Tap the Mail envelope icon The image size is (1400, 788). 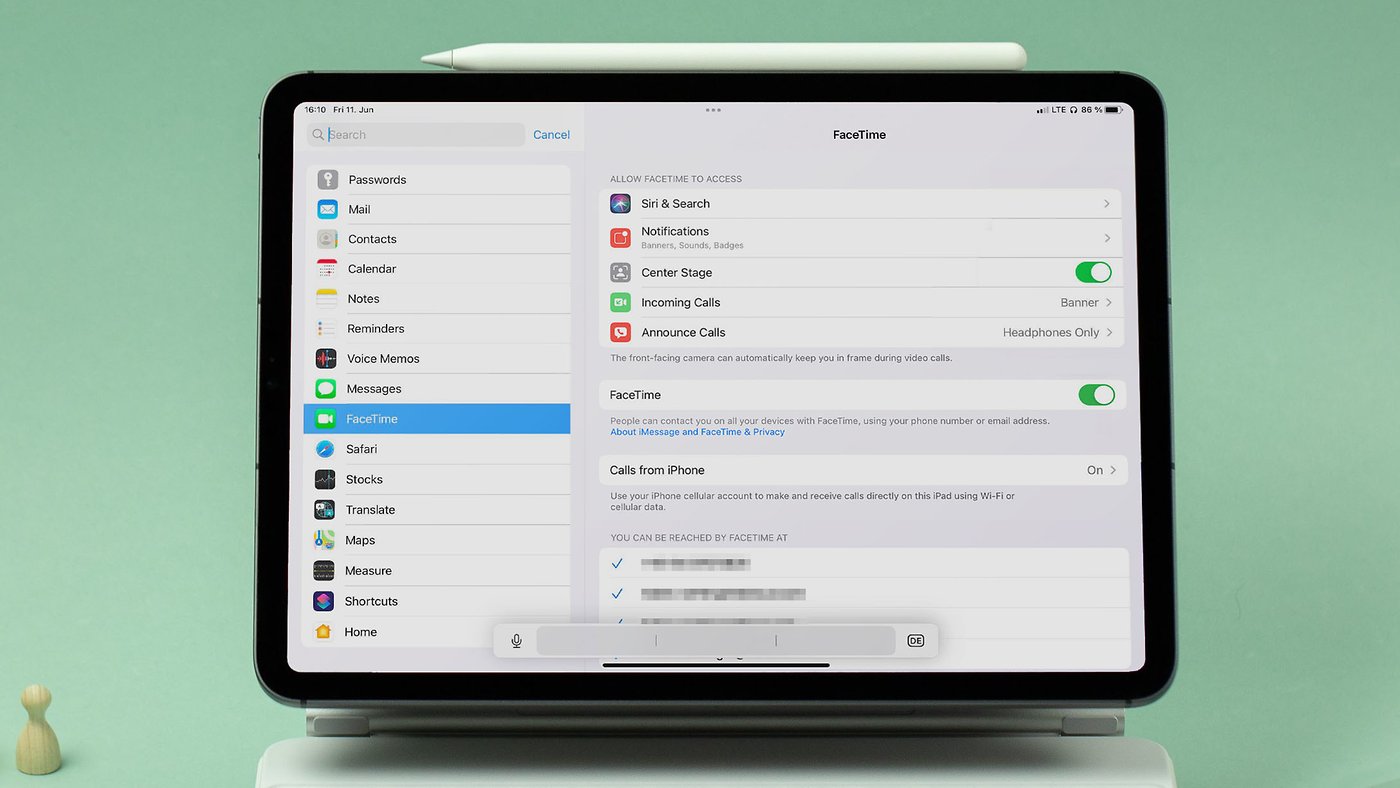click(328, 209)
